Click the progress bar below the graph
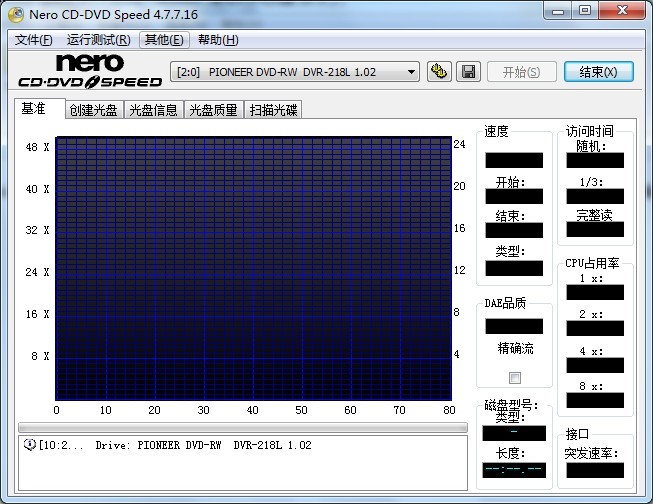 tap(242, 427)
